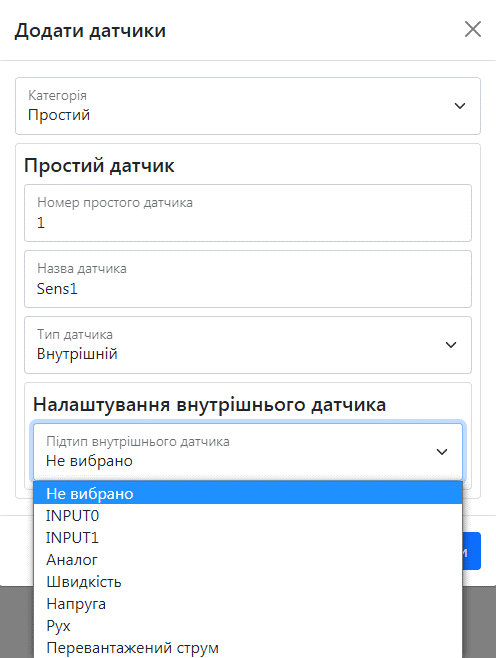Choose INPUT0 from the subtype list
The width and height of the screenshot is (496, 658).
[248, 515]
